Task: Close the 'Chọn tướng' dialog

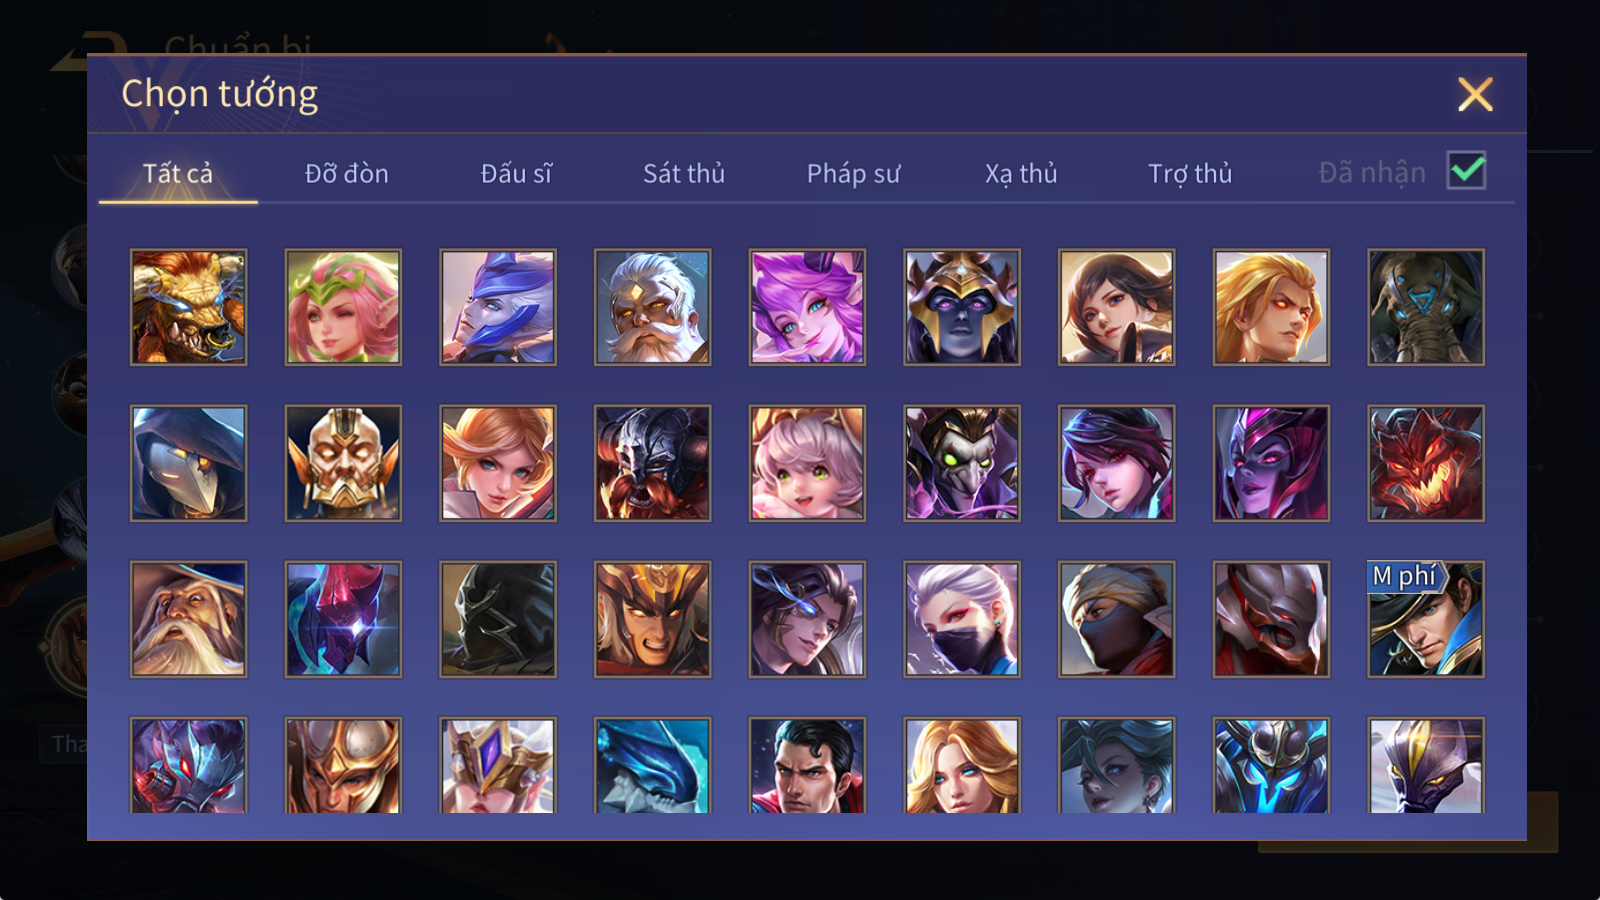Action: point(1475,95)
